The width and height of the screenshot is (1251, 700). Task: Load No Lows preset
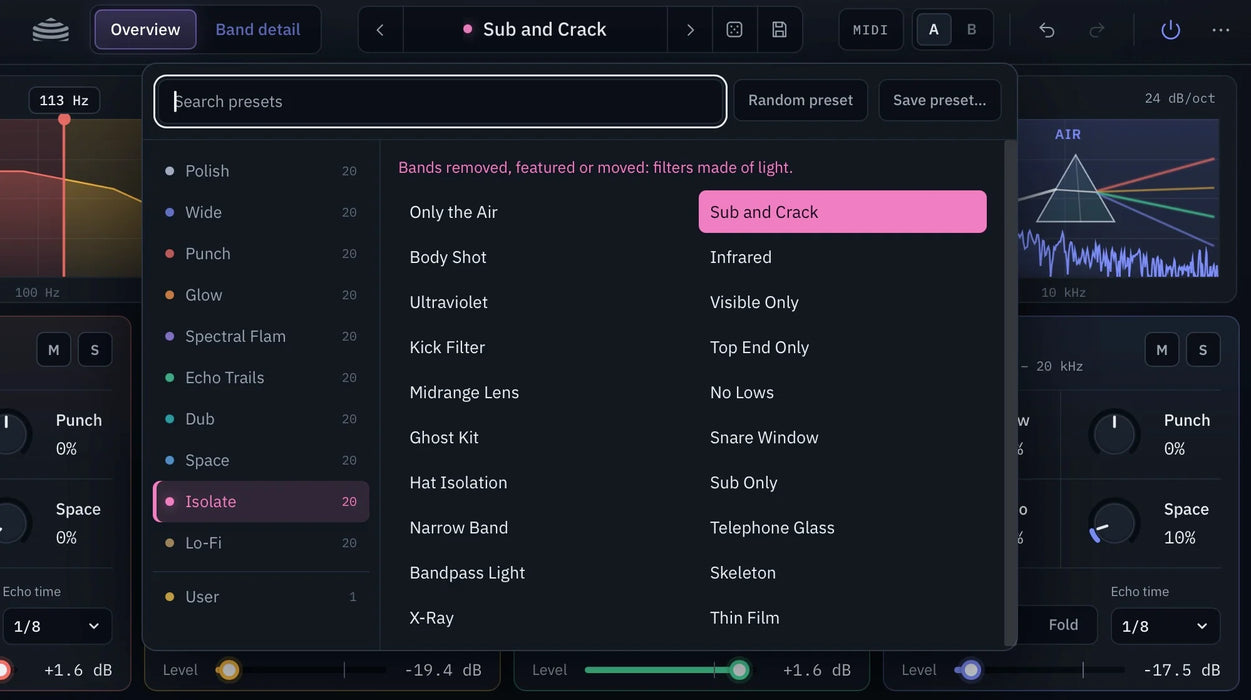[x=842, y=392]
